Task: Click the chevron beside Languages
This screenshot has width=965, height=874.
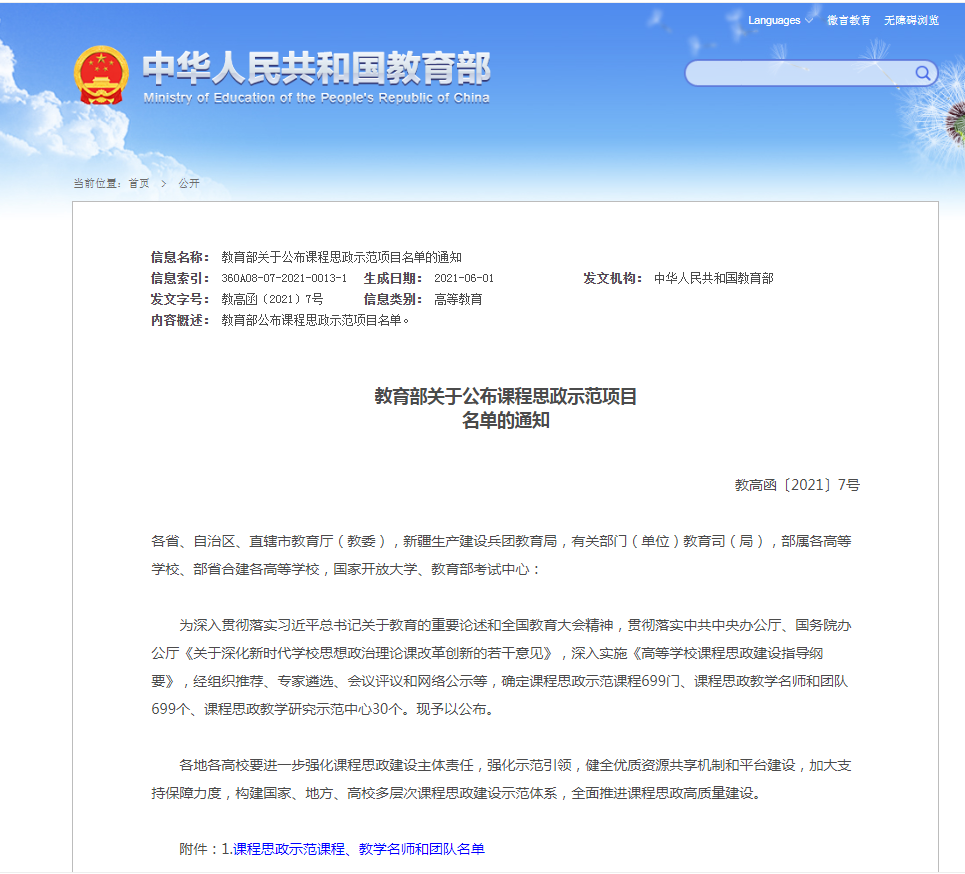Action: (808, 21)
